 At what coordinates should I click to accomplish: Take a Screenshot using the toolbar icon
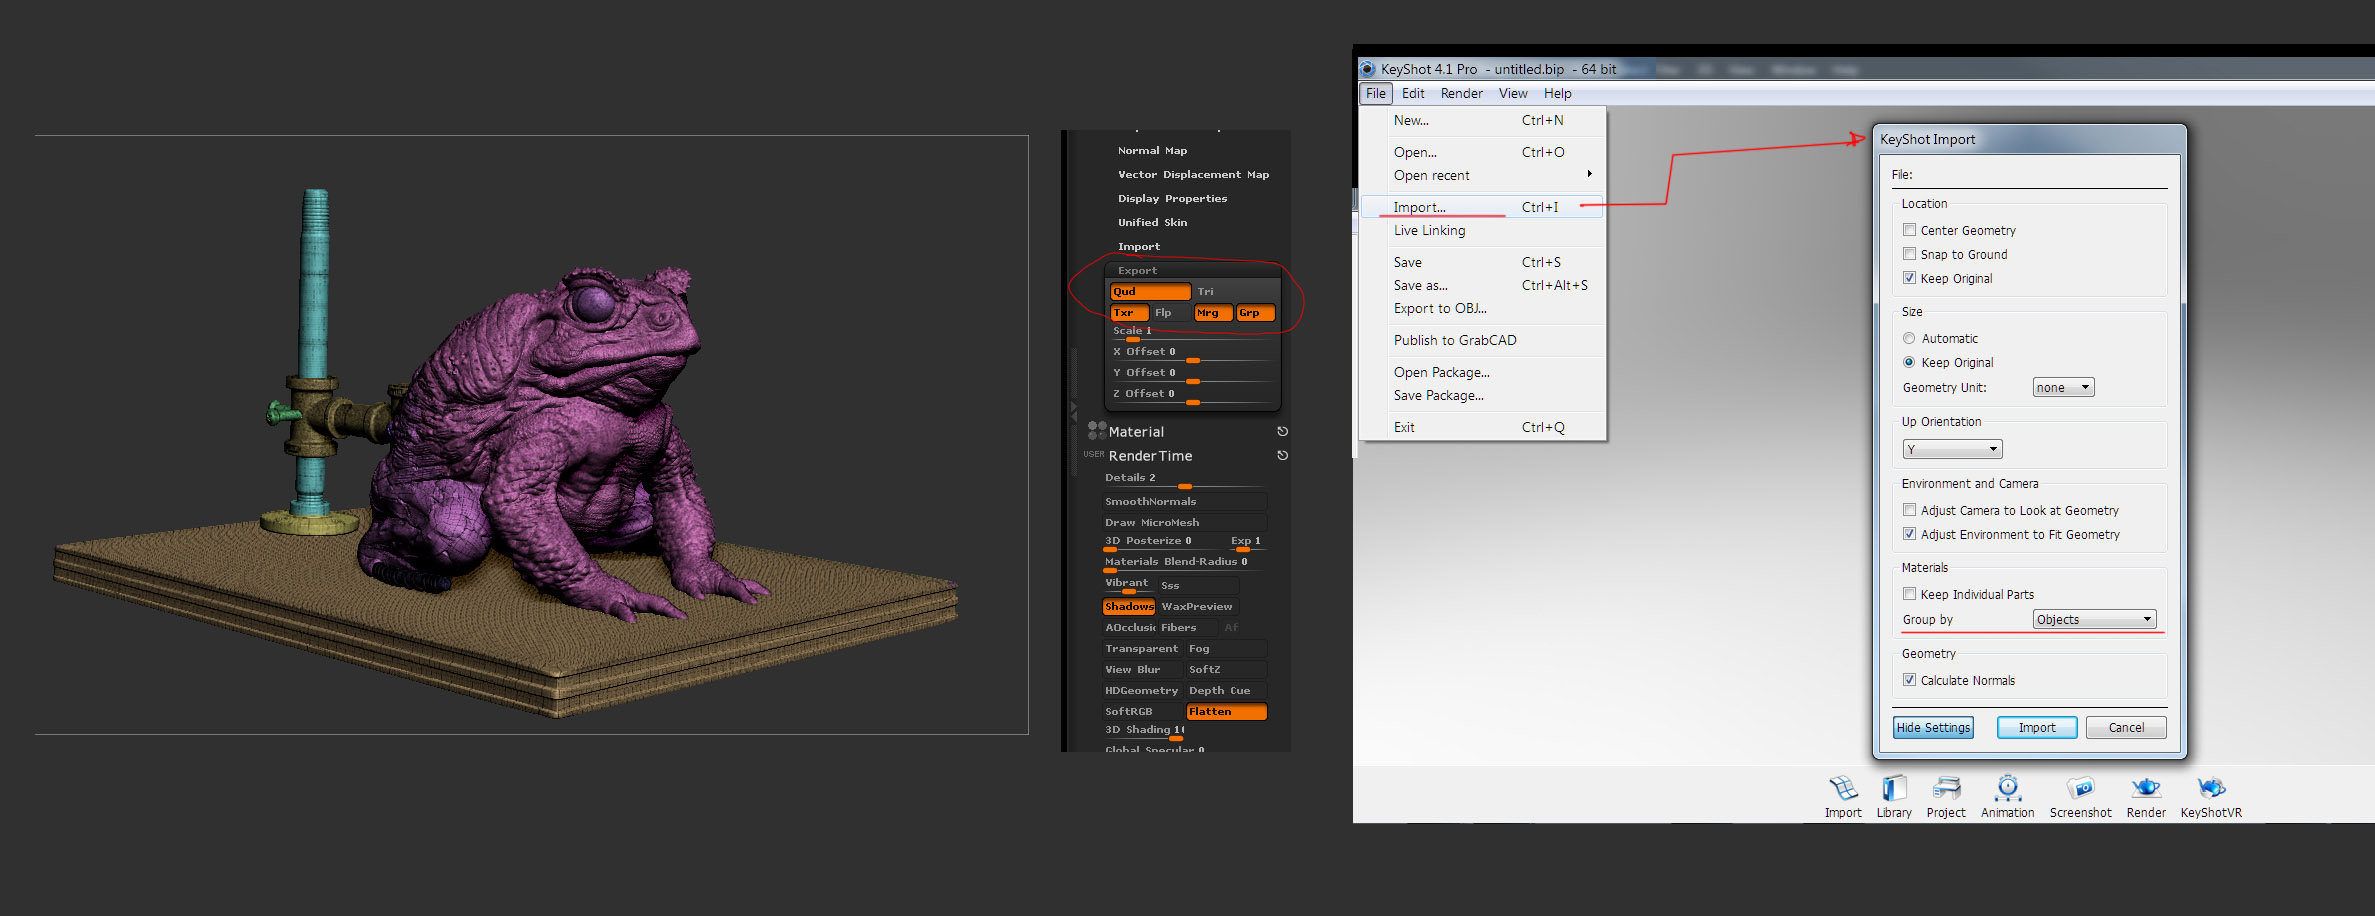(x=2080, y=788)
